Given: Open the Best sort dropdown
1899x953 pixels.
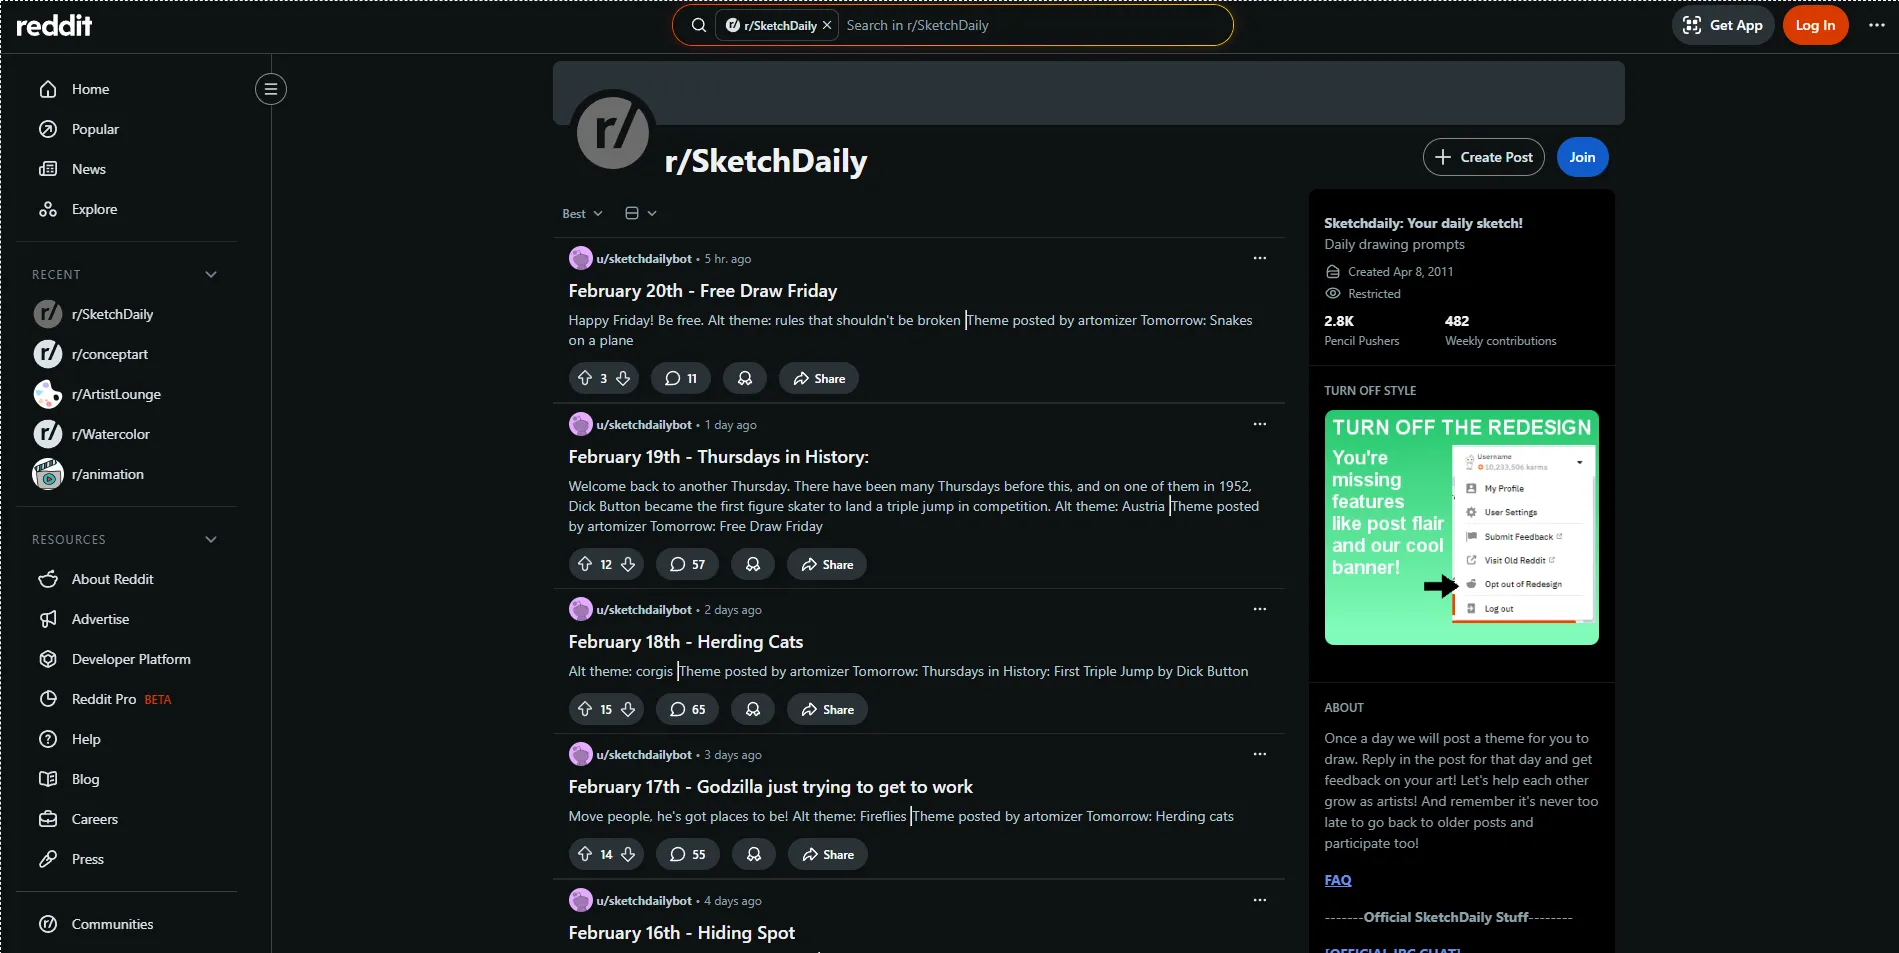Looking at the screenshot, I should (582, 213).
